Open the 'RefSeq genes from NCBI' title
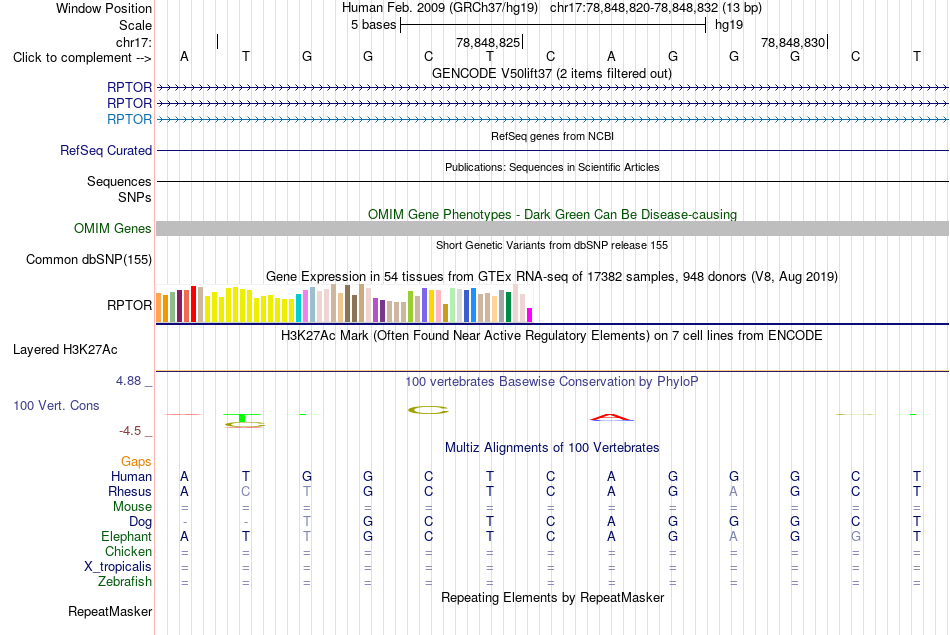 click(x=552, y=136)
